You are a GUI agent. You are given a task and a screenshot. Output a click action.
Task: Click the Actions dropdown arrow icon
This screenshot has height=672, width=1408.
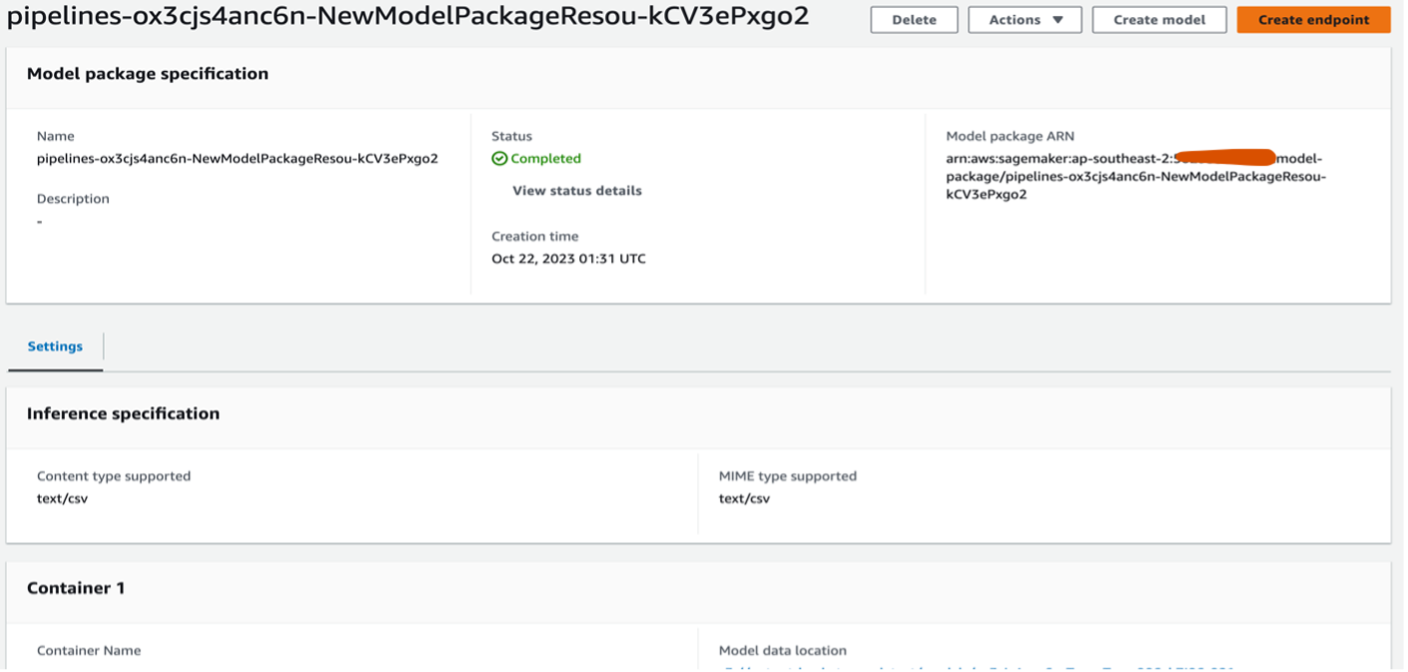(x=1058, y=20)
